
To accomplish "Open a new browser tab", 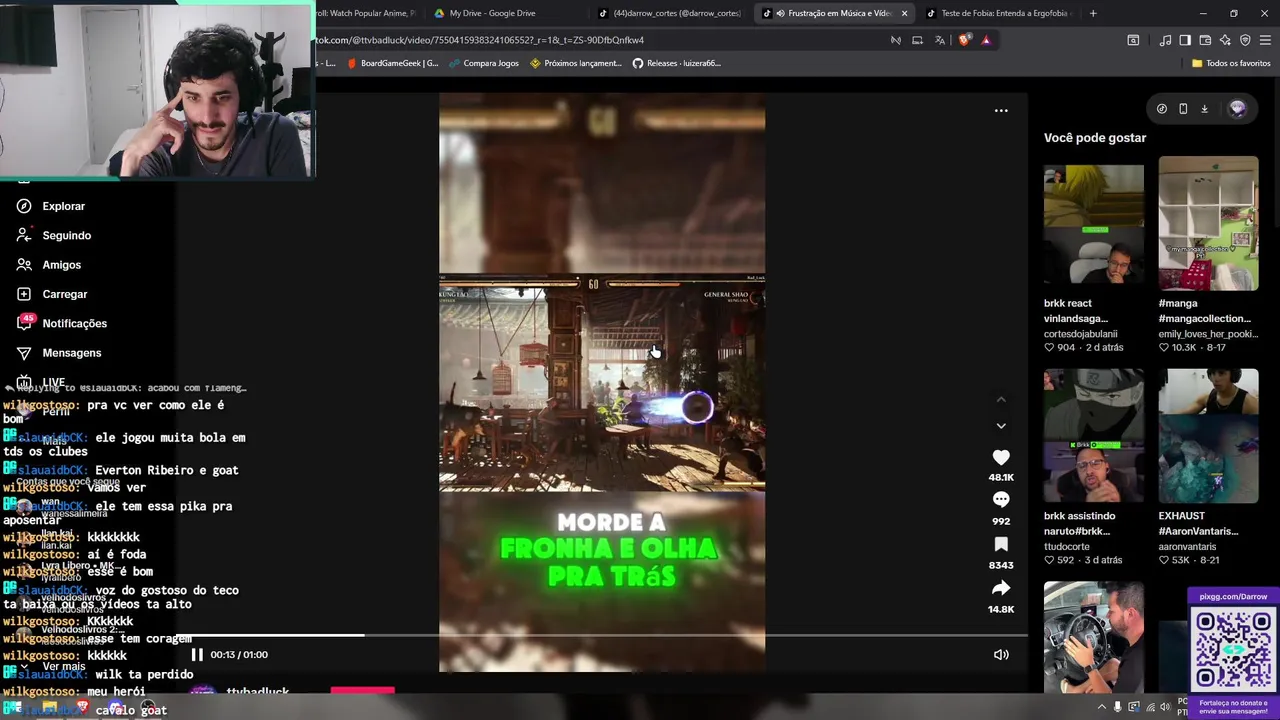I will 1093,13.
